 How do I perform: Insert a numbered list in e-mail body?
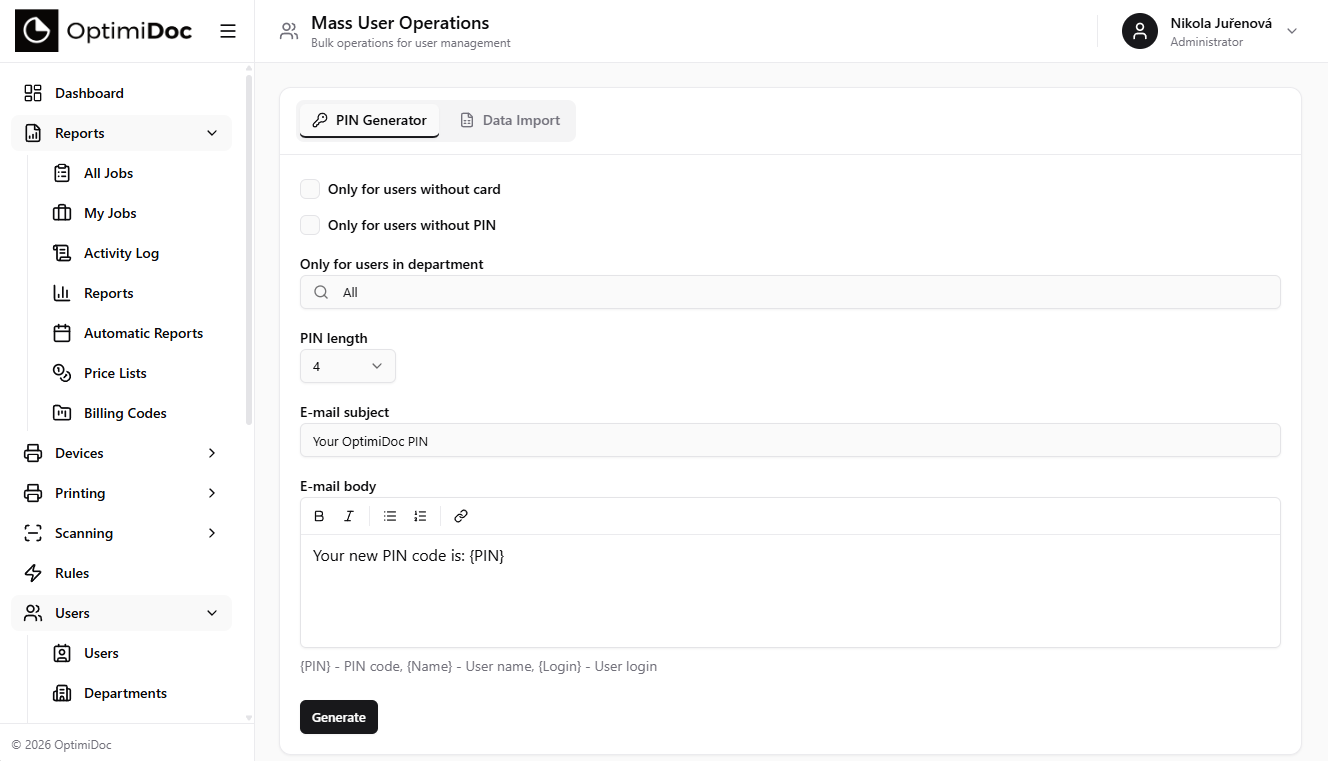pyautogui.click(x=420, y=516)
